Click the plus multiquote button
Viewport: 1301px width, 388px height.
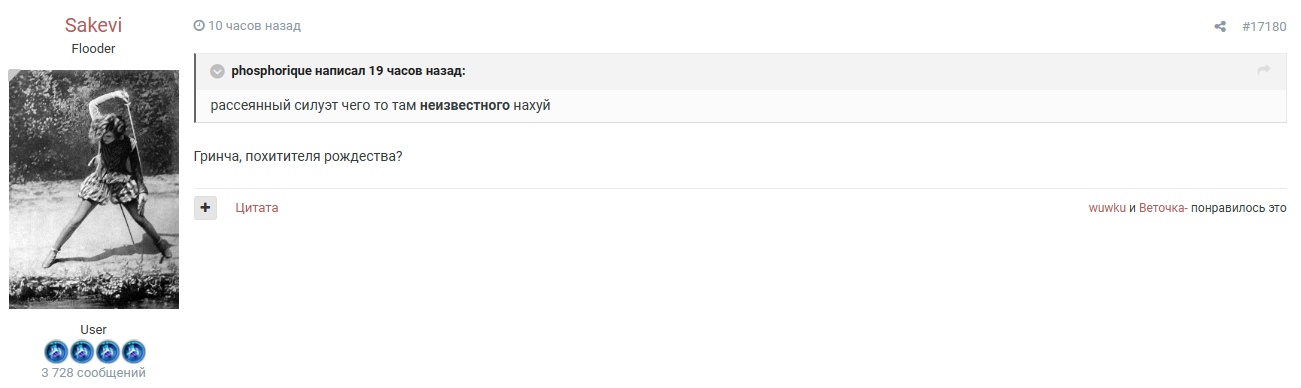point(205,208)
